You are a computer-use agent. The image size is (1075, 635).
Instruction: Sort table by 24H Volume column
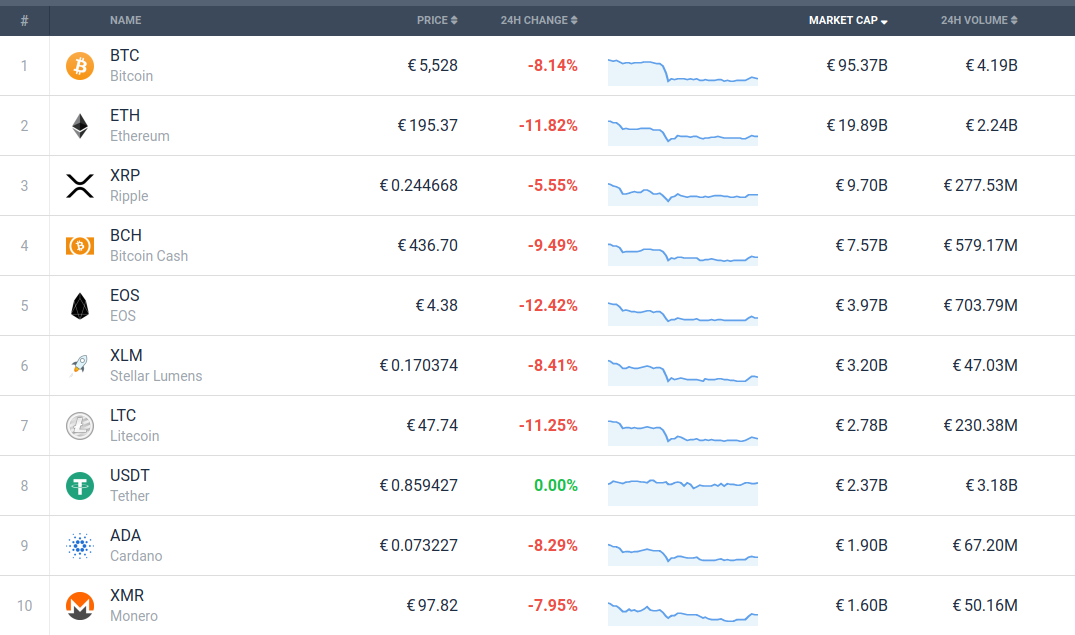point(978,20)
